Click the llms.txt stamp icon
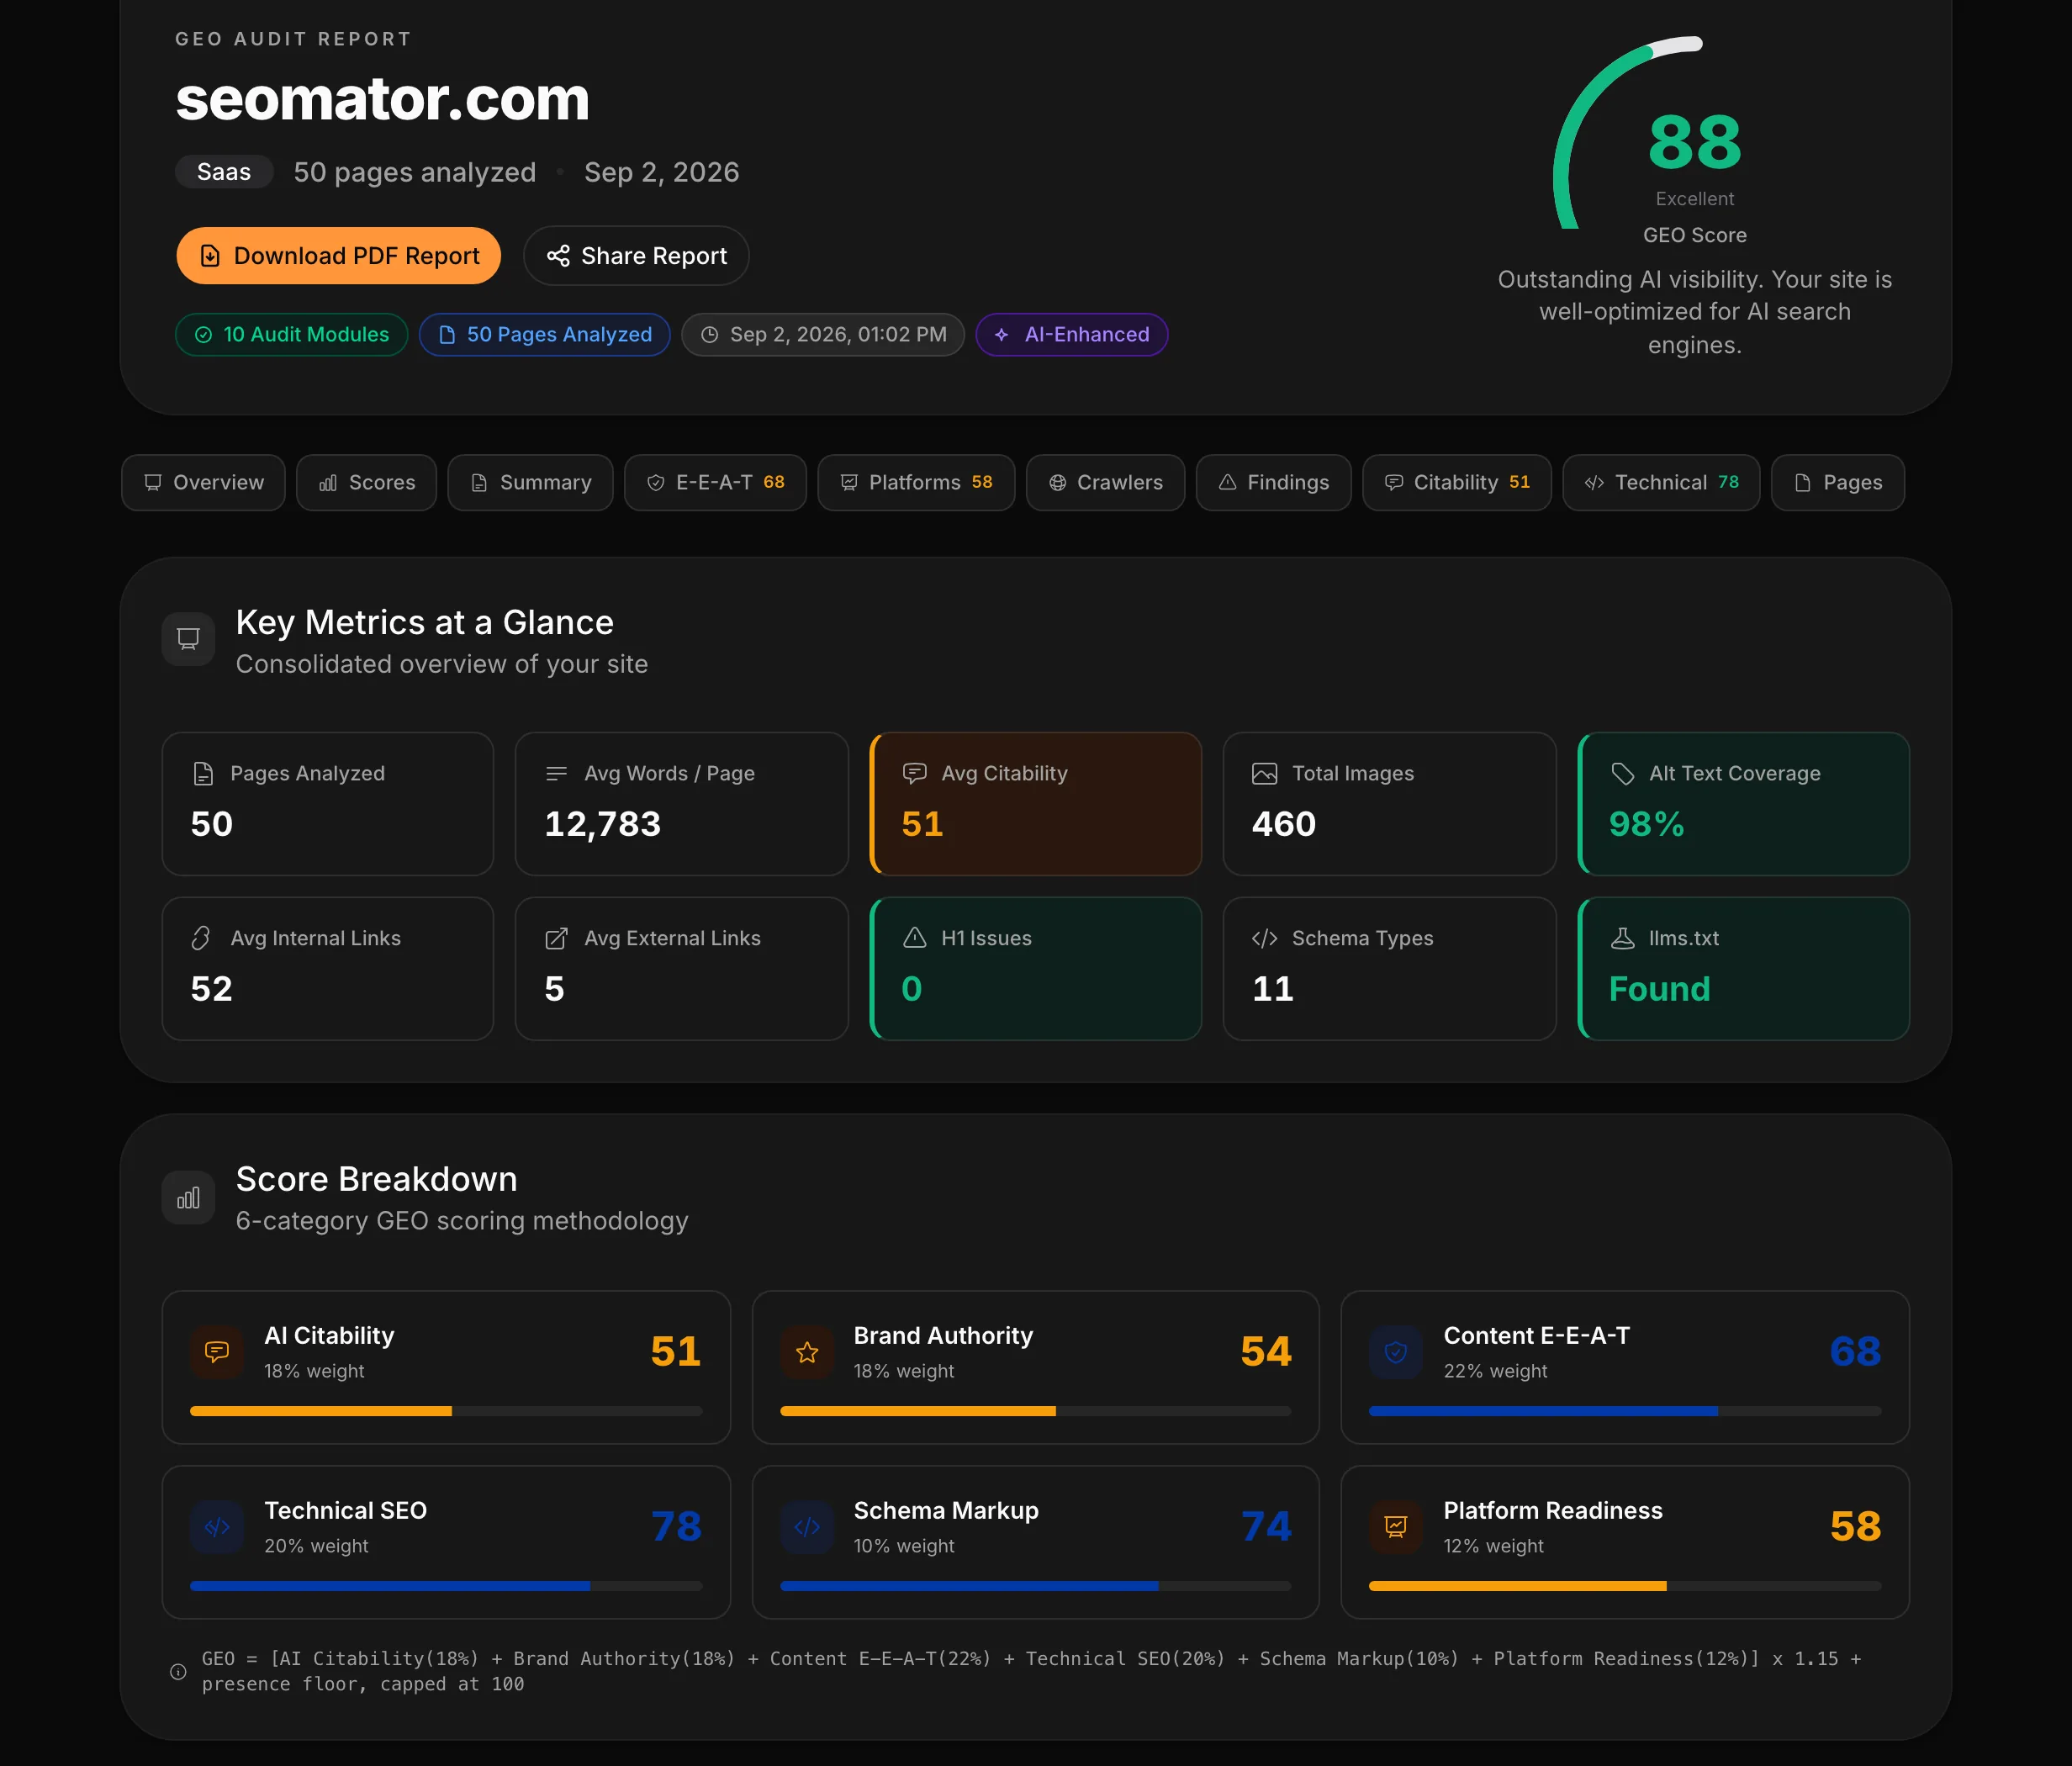Image resolution: width=2072 pixels, height=1766 pixels. coord(1622,938)
